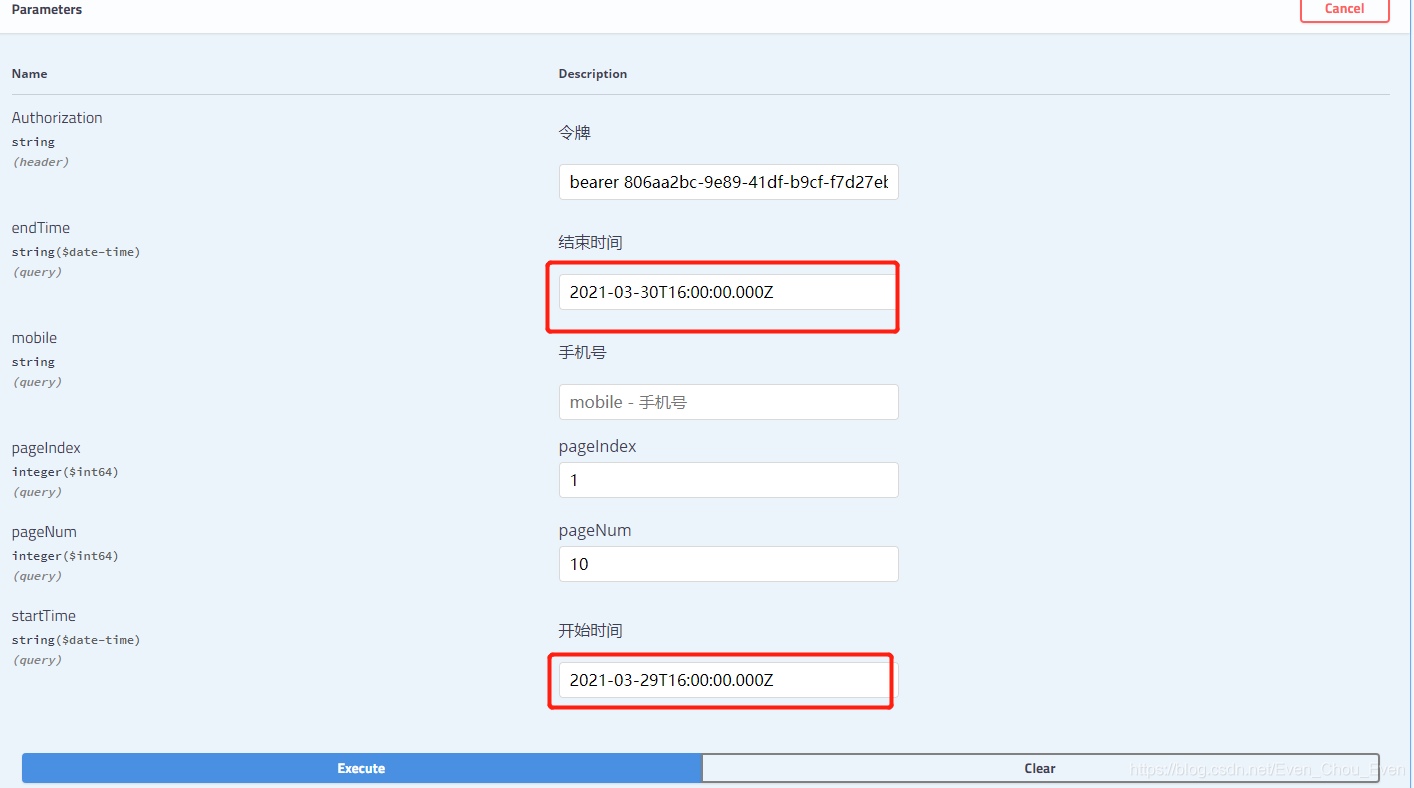Click the Cancel button
Screen dimensions: 1414x788
point(1344,9)
